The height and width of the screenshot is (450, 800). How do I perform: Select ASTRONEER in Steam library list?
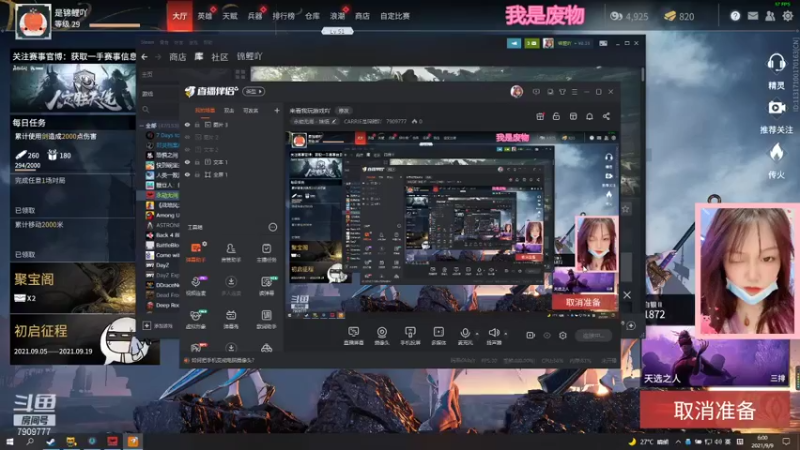click(163, 225)
